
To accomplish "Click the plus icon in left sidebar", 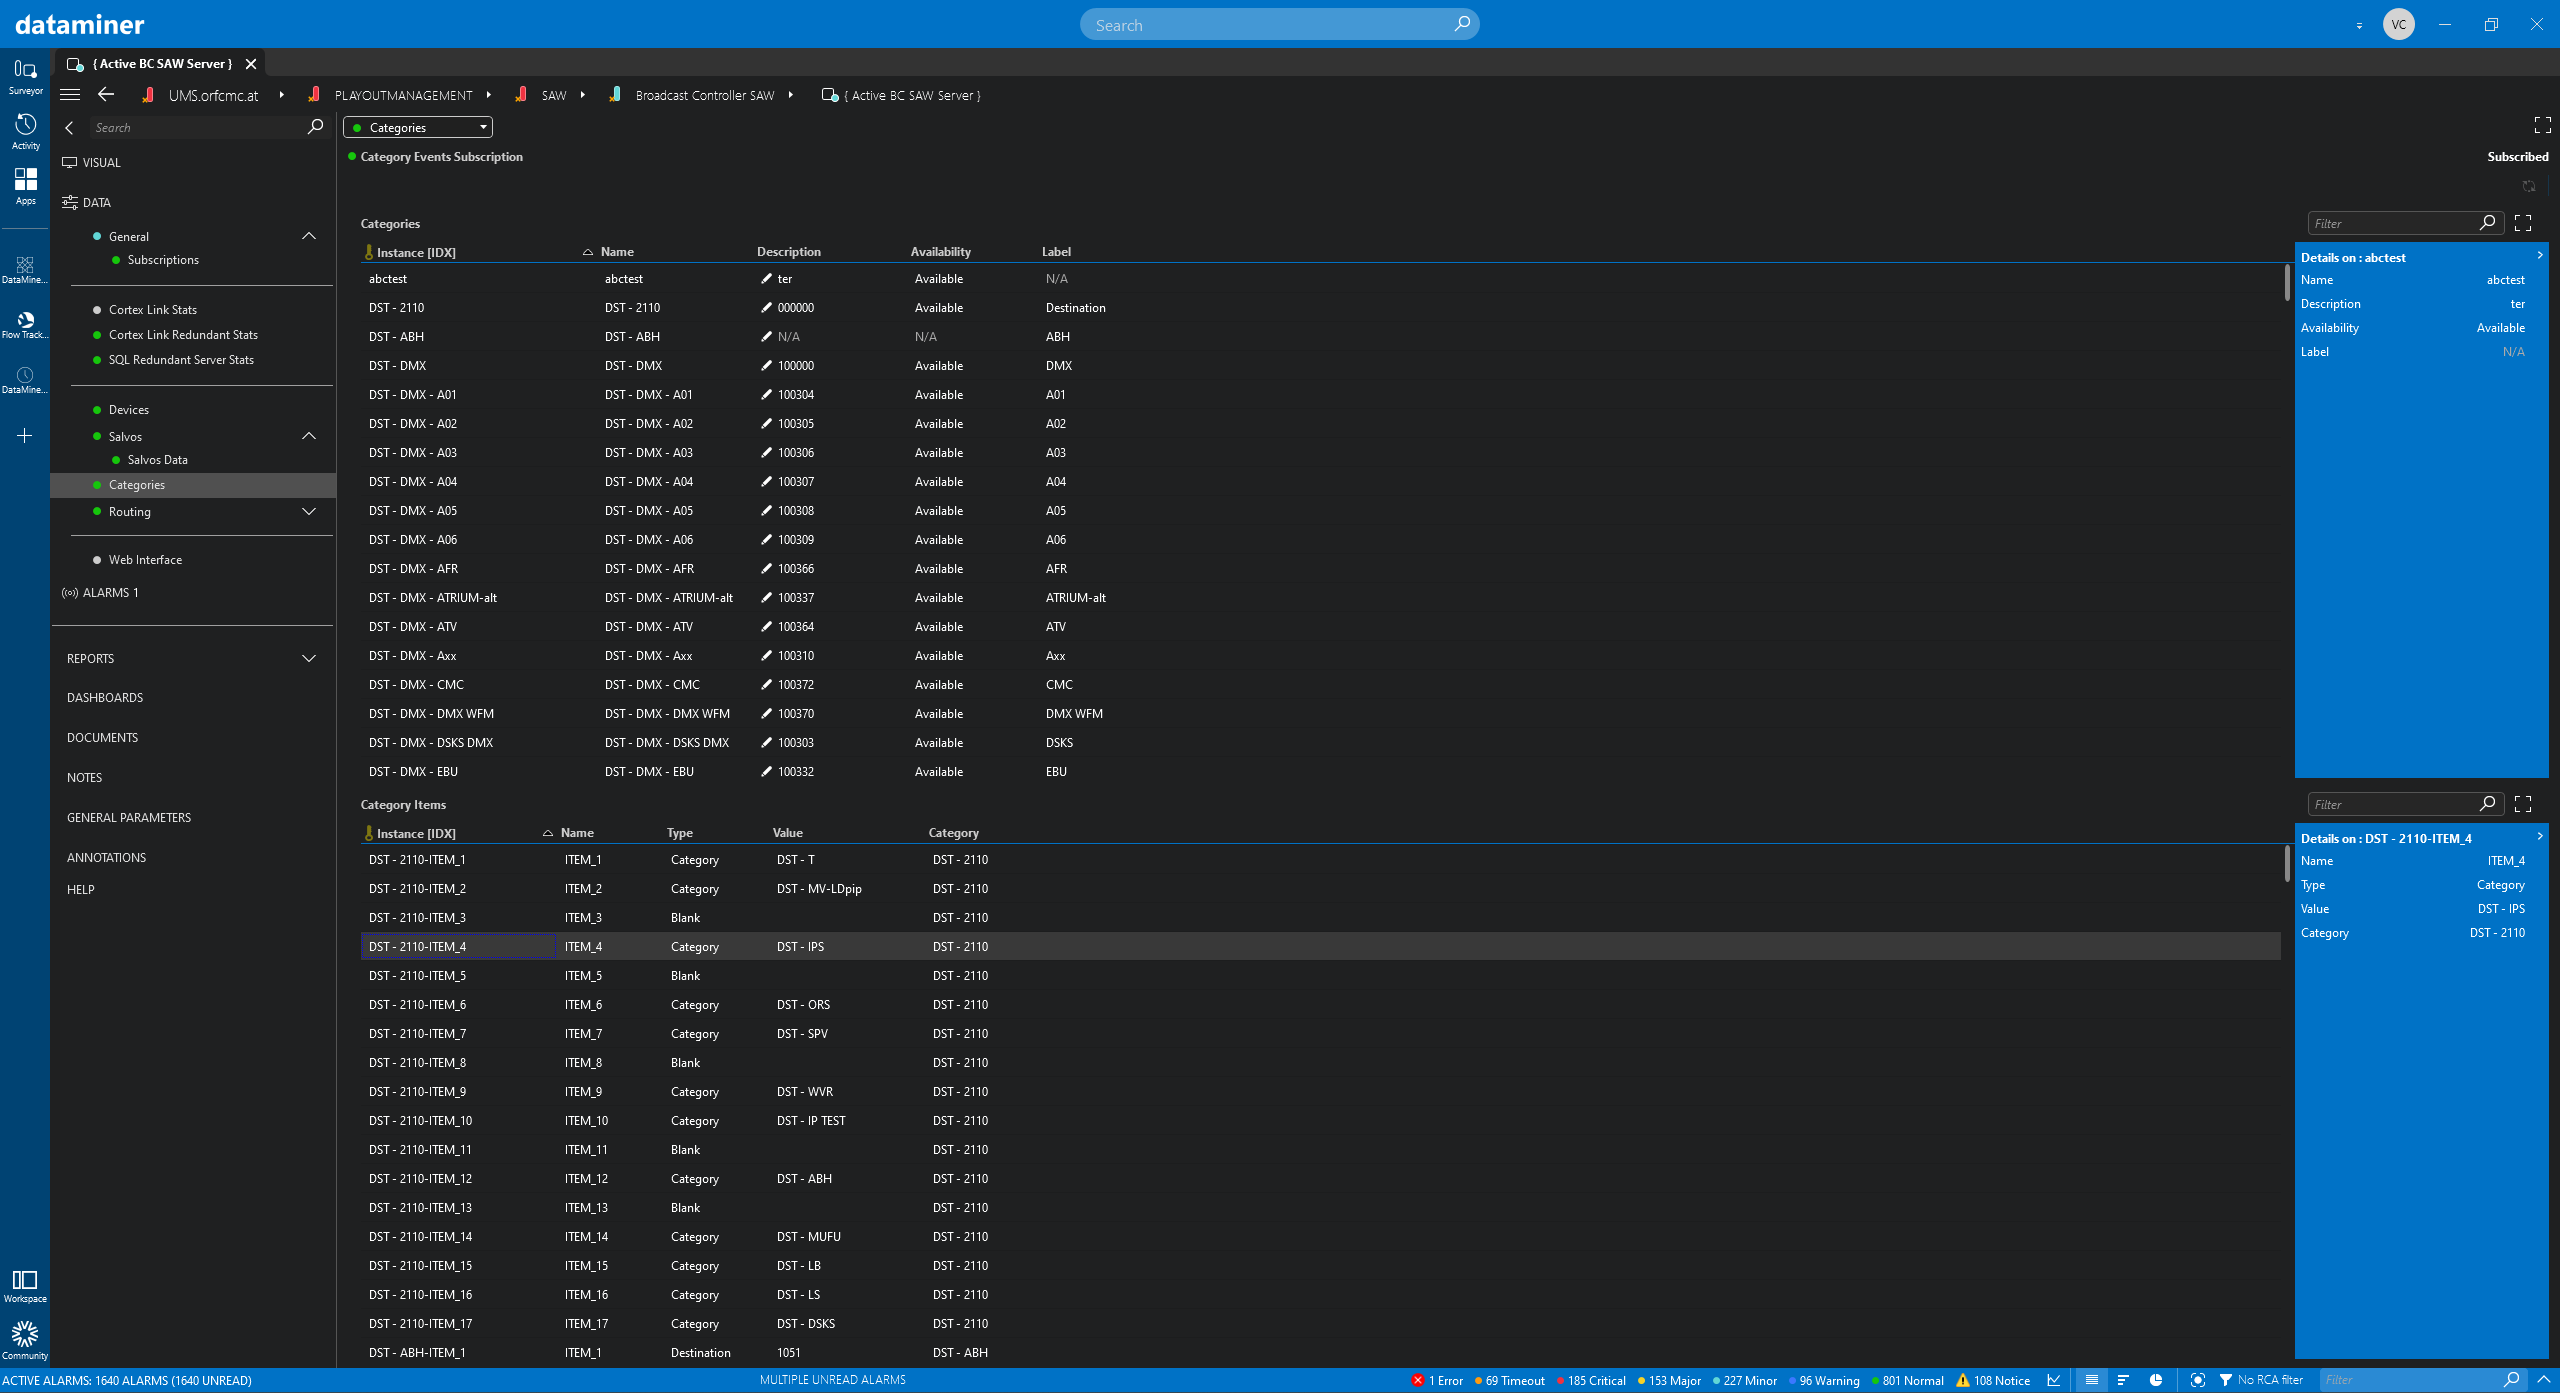I will [x=25, y=436].
